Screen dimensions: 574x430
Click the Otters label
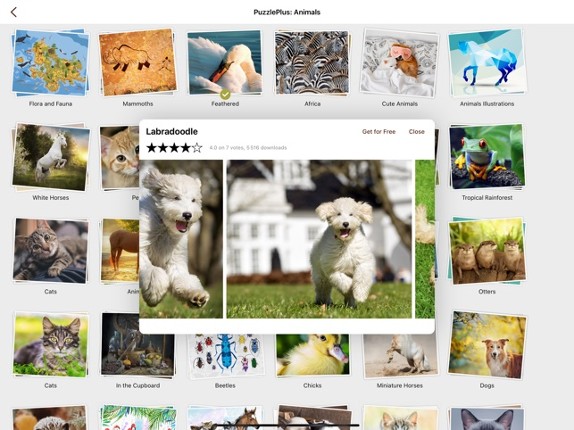pos(487,292)
